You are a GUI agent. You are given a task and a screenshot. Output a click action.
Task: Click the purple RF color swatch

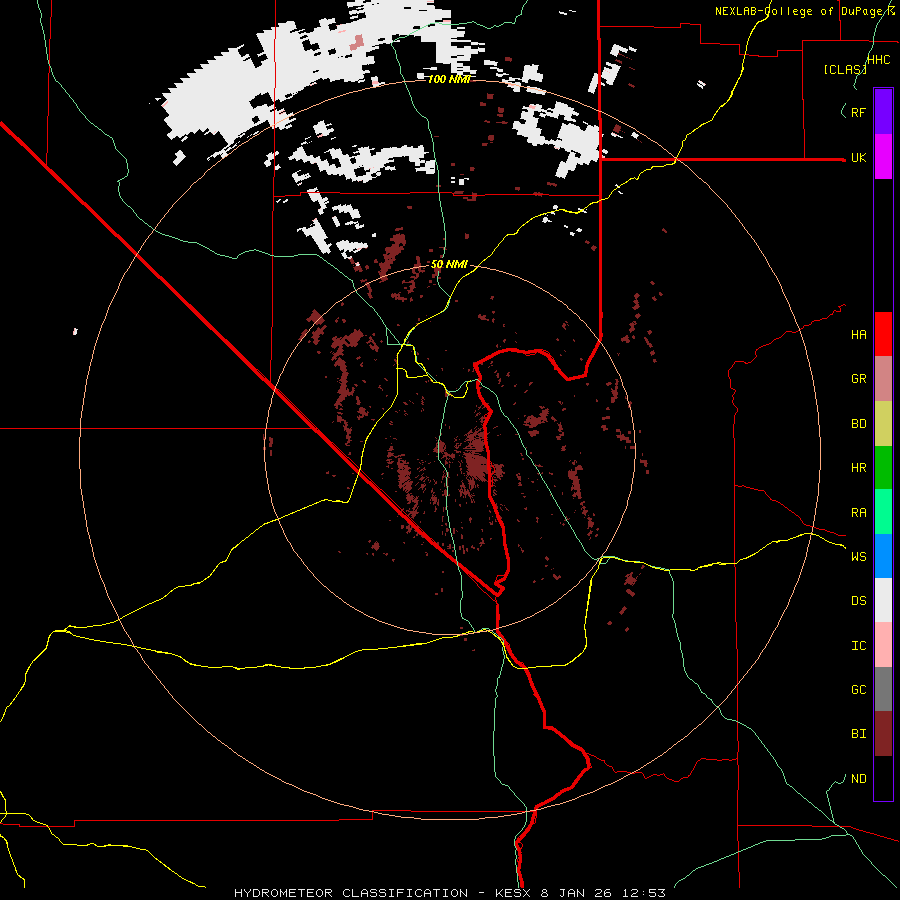pos(883,112)
